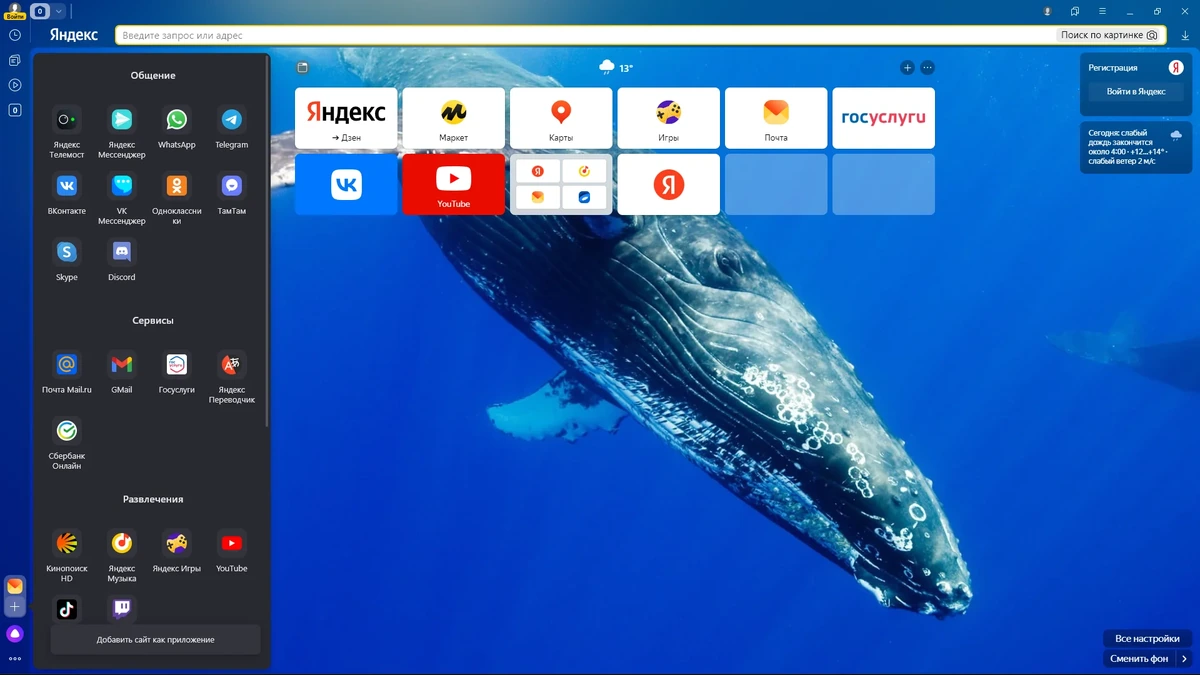Launch Skype from the apps panel
Screen dimensions: 1200x675
click(67, 252)
